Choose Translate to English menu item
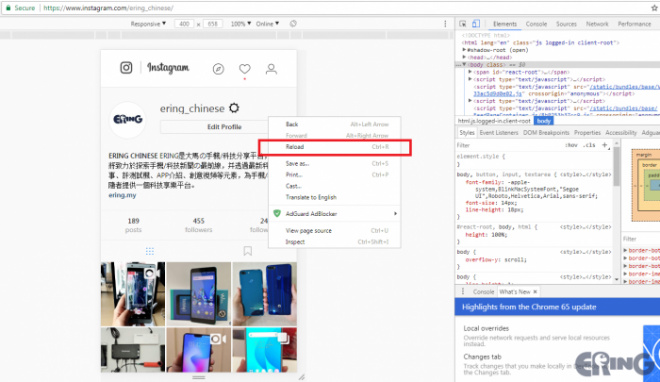 point(335,197)
